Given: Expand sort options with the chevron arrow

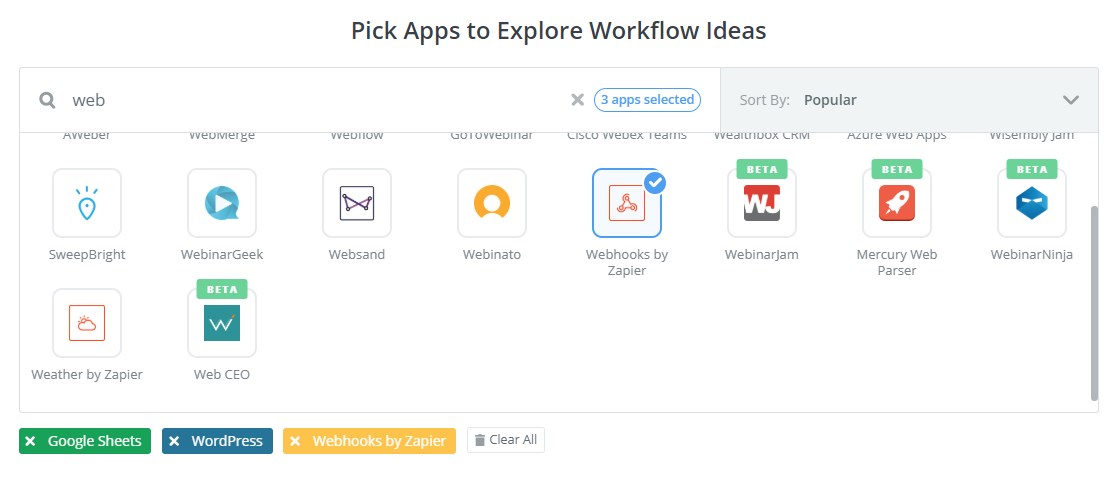Looking at the screenshot, I should click(1071, 100).
